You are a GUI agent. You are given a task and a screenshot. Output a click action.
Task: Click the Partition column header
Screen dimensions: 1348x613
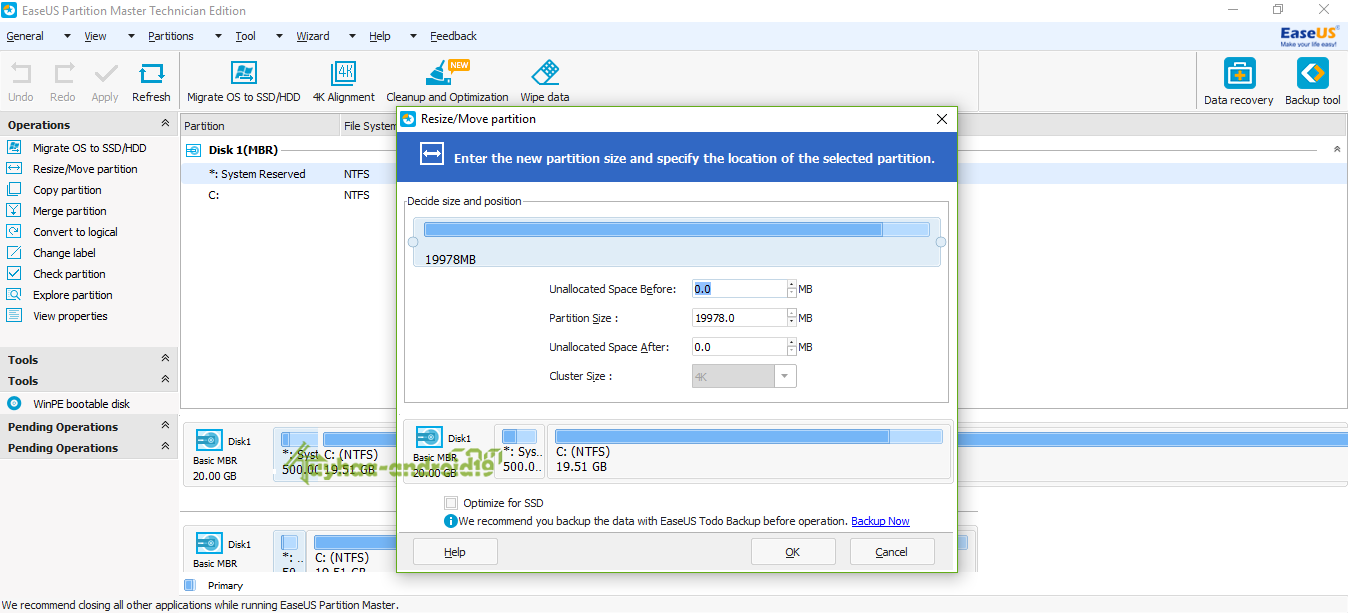(x=260, y=126)
